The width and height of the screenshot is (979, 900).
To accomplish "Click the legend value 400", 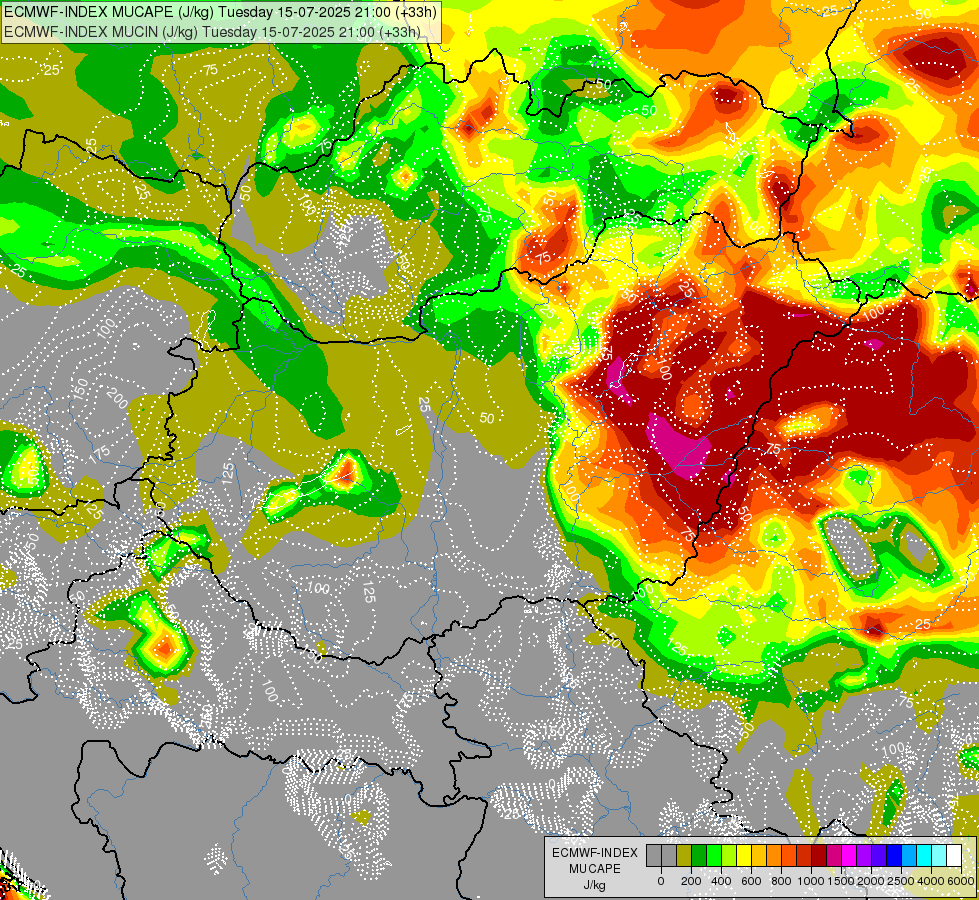I will tap(721, 881).
